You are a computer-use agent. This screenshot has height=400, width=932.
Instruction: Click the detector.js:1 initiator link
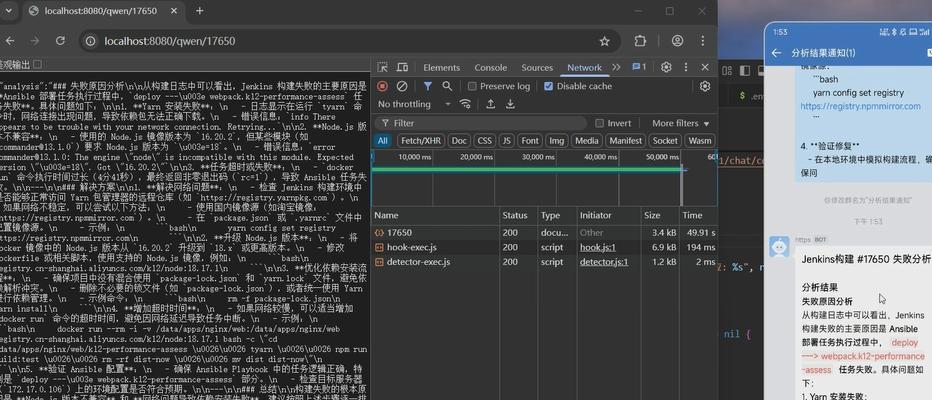pos(604,262)
